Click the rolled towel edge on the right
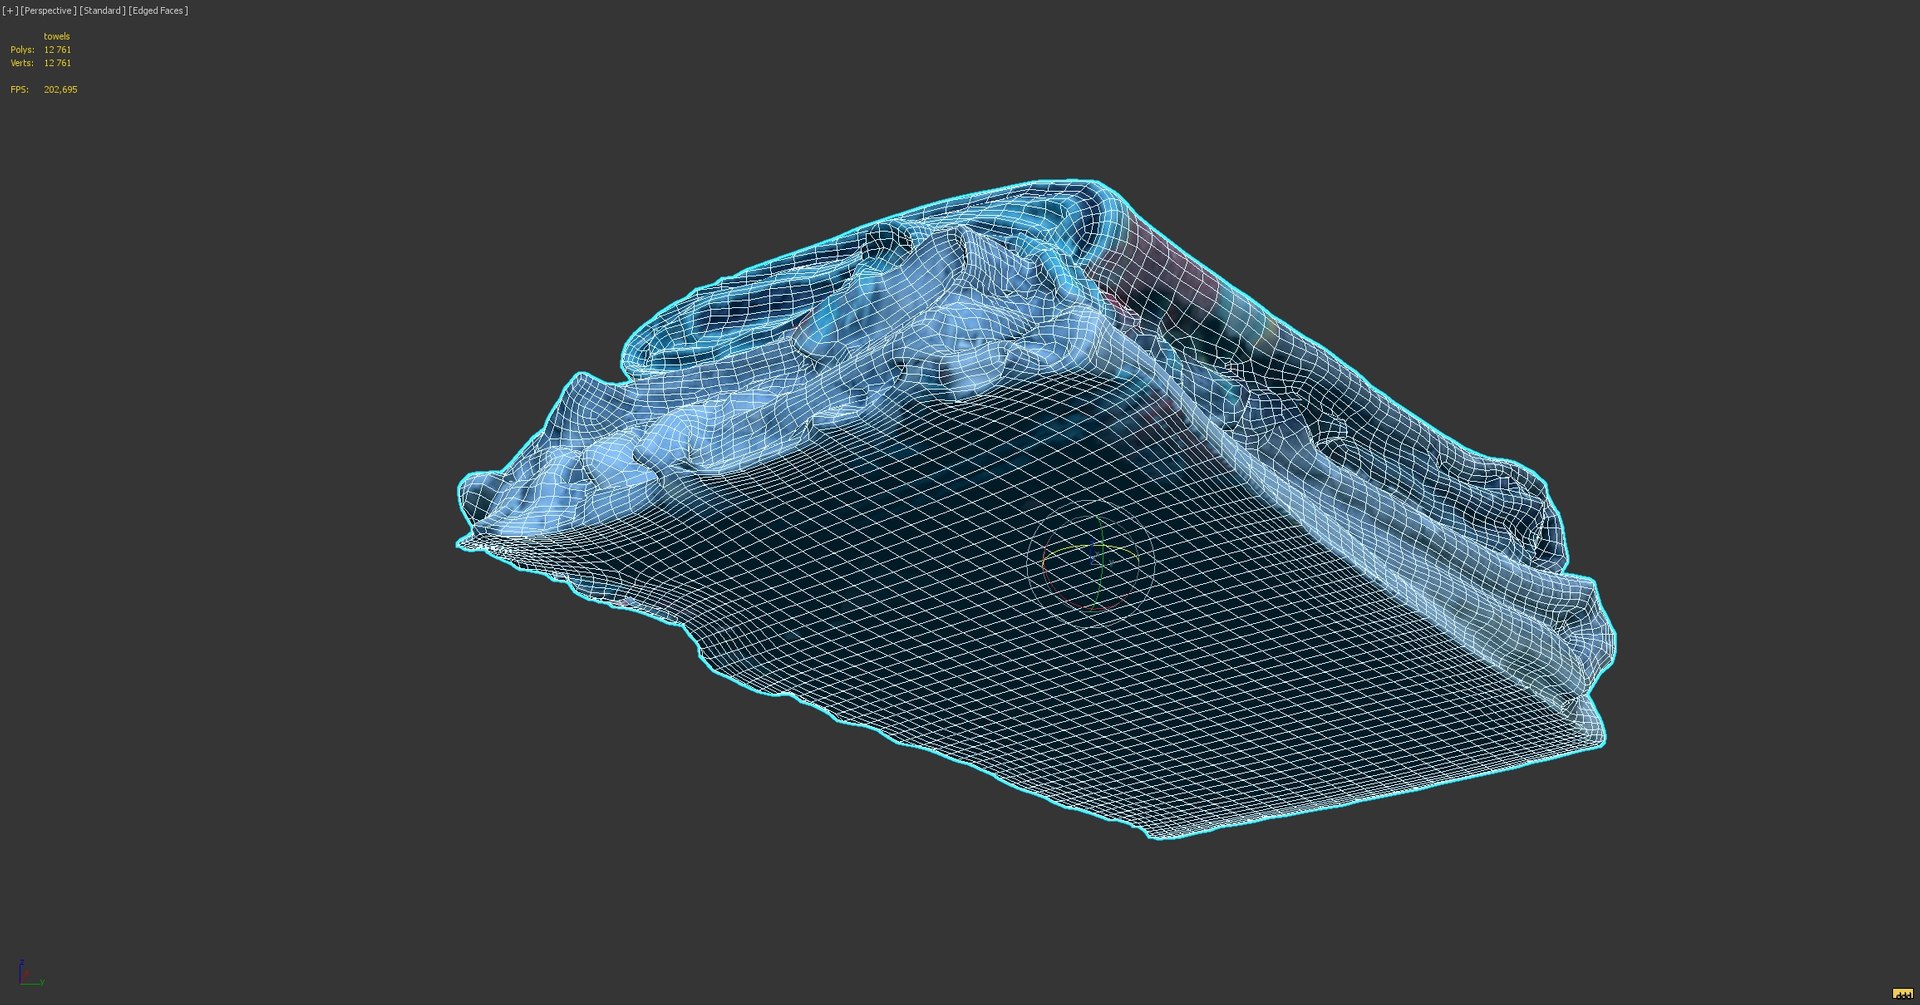The height and width of the screenshot is (1005, 1920). tap(1400, 500)
